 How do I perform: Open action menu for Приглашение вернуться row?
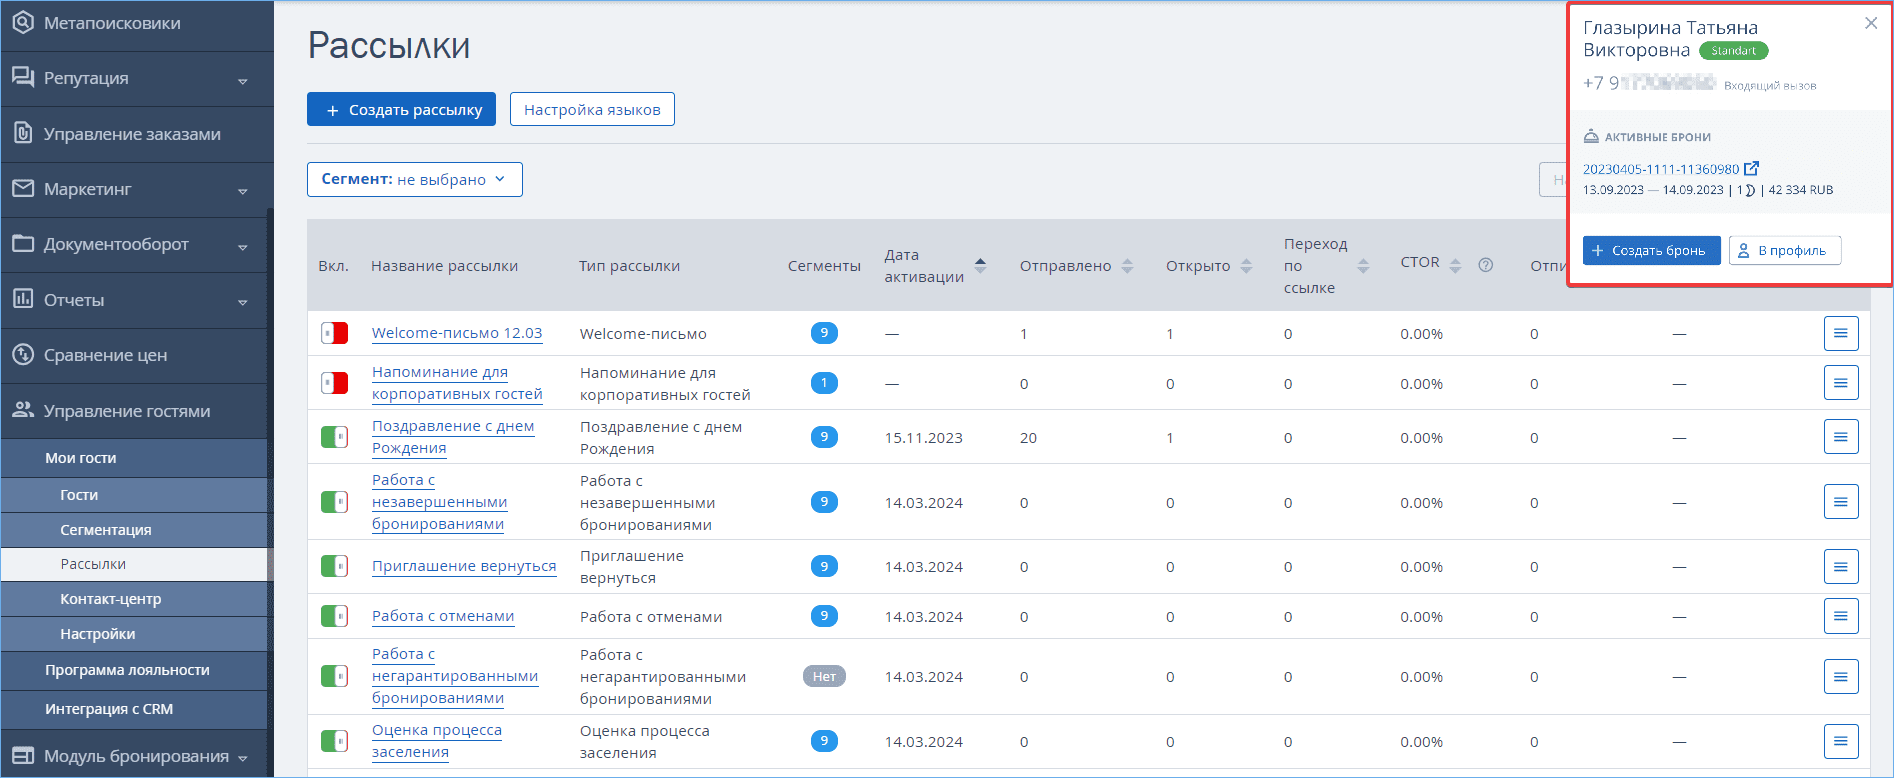coord(1841,567)
